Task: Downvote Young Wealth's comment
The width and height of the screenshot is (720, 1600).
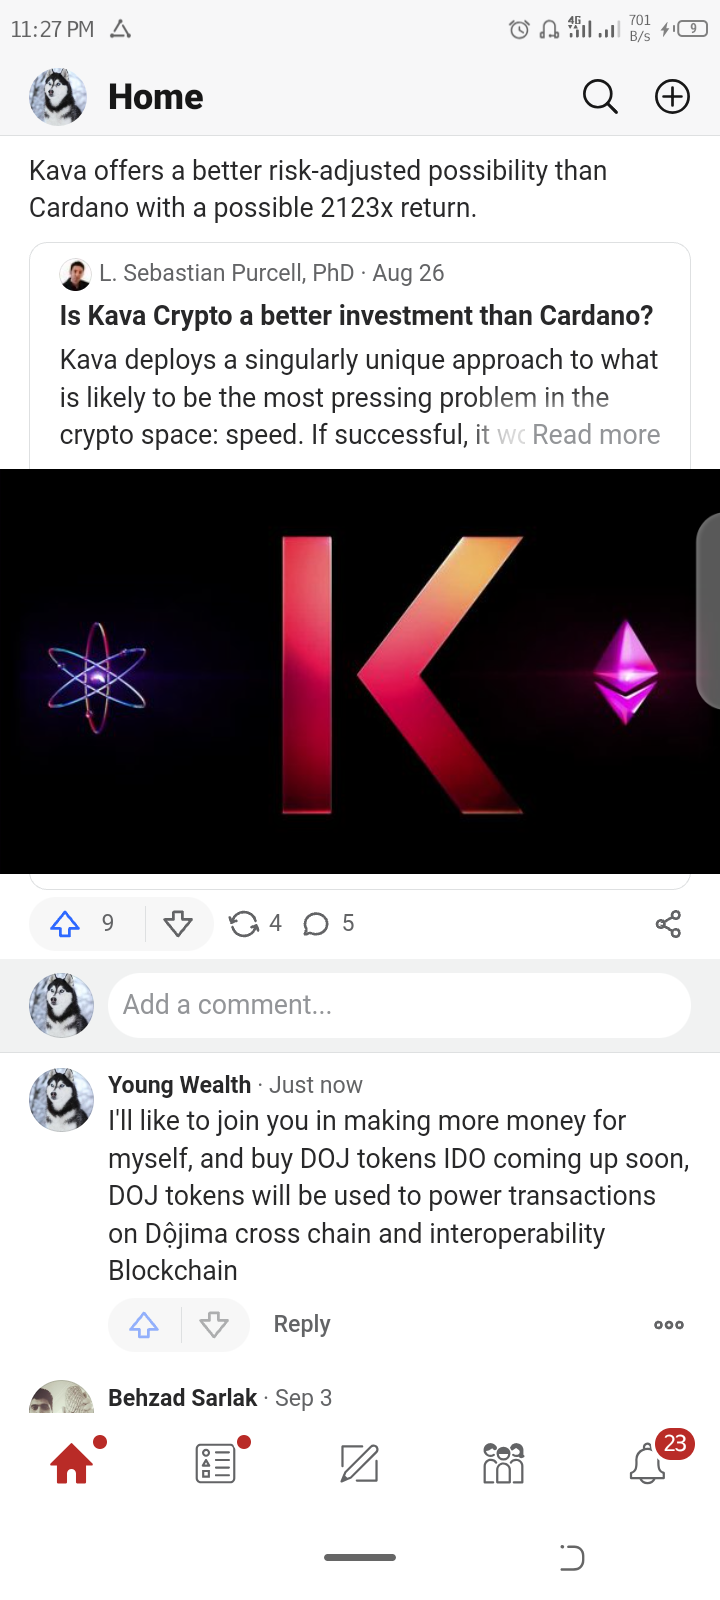Action: [214, 1325]
